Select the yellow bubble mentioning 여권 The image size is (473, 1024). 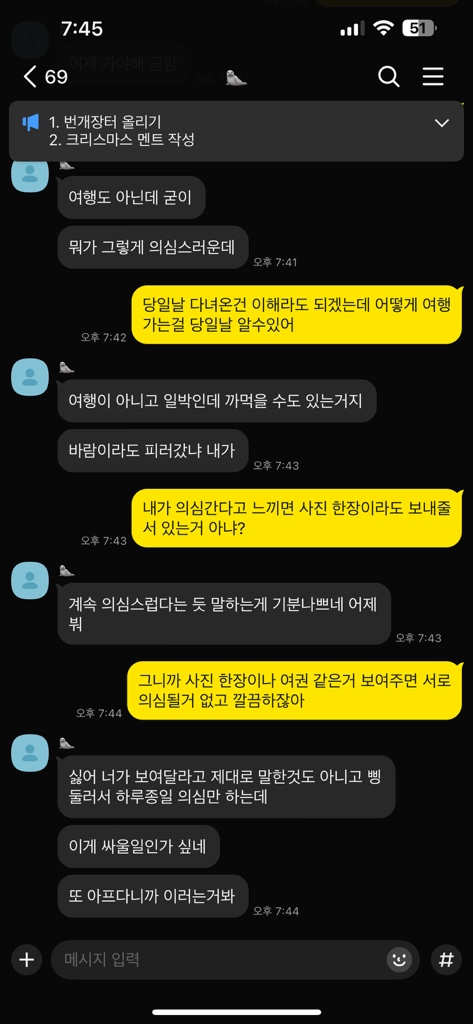click(x=294, y=690)
